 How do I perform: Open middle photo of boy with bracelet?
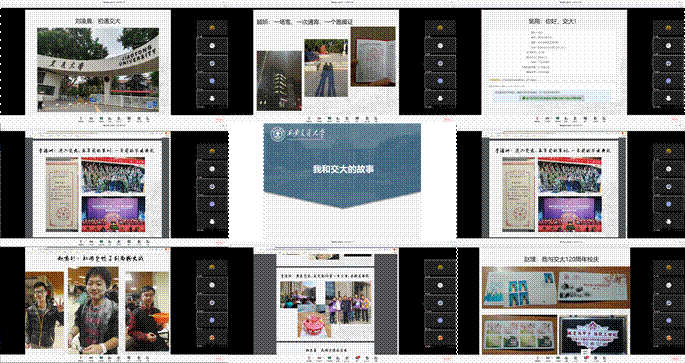click(93, 310)
